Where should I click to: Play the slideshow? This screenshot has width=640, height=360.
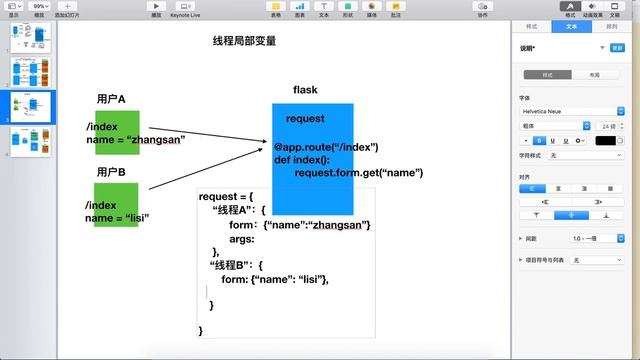pyautogui.click(x=156, y=6)
